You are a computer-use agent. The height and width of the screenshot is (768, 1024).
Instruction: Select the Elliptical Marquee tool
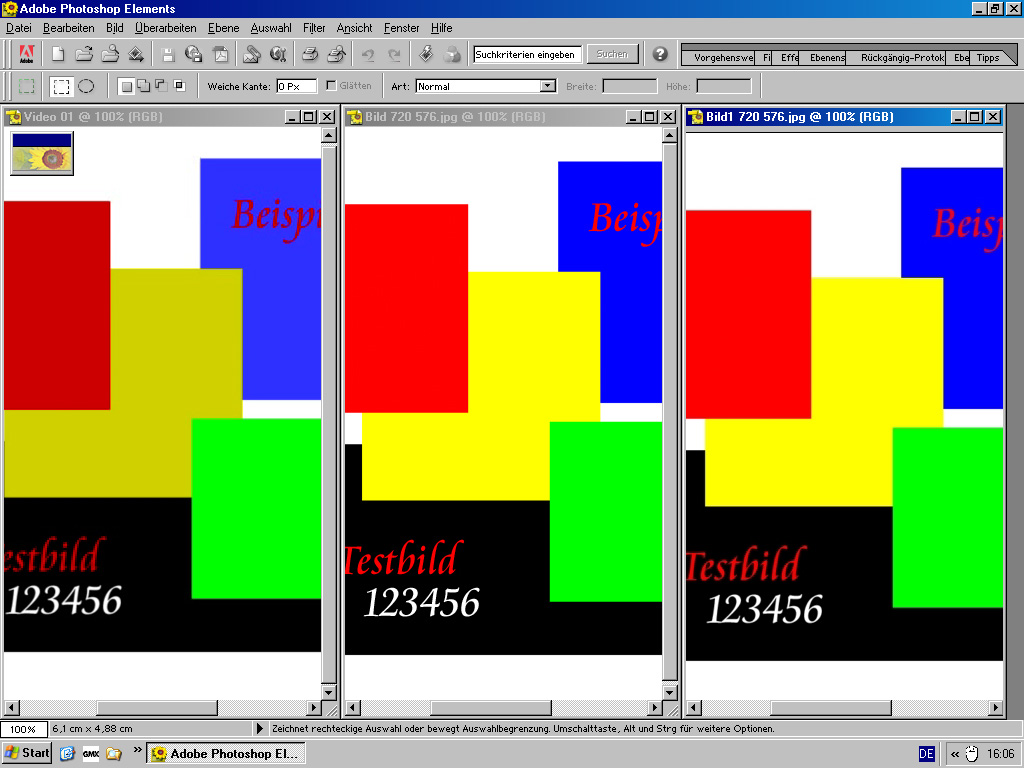pyautogui.click(x=87, y=86)
